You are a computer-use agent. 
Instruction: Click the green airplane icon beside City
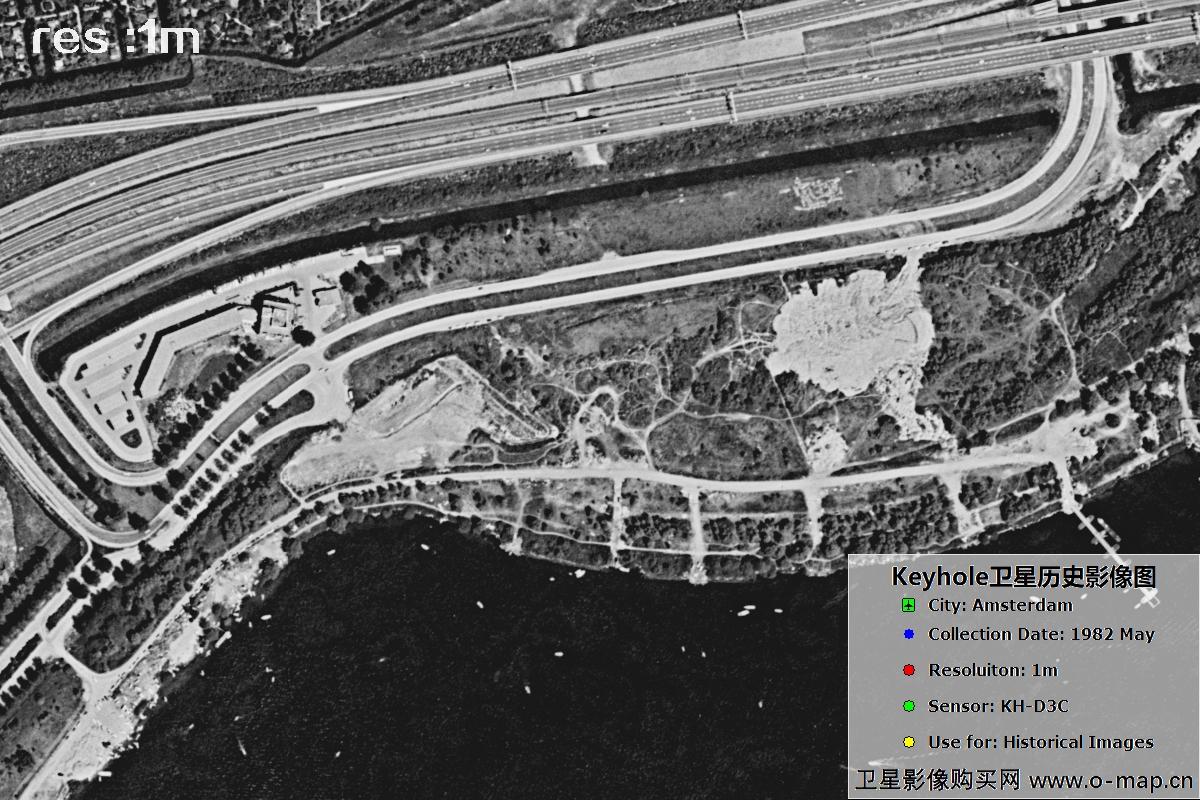point(908,605)
